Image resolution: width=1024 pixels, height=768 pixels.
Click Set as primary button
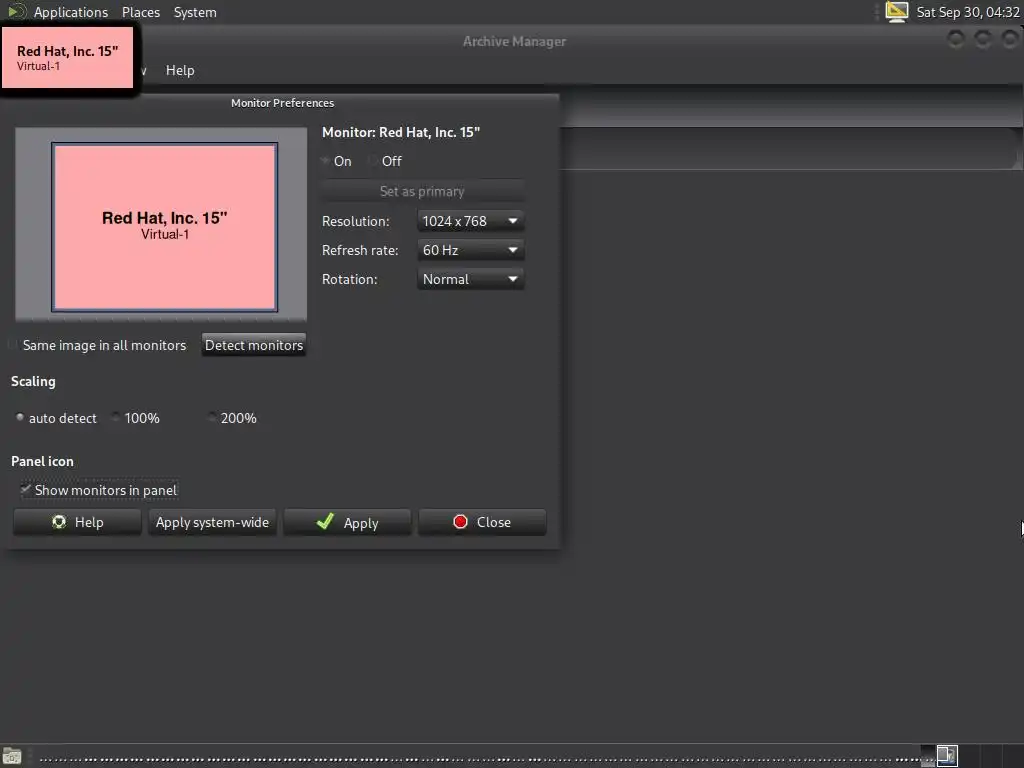422,191
